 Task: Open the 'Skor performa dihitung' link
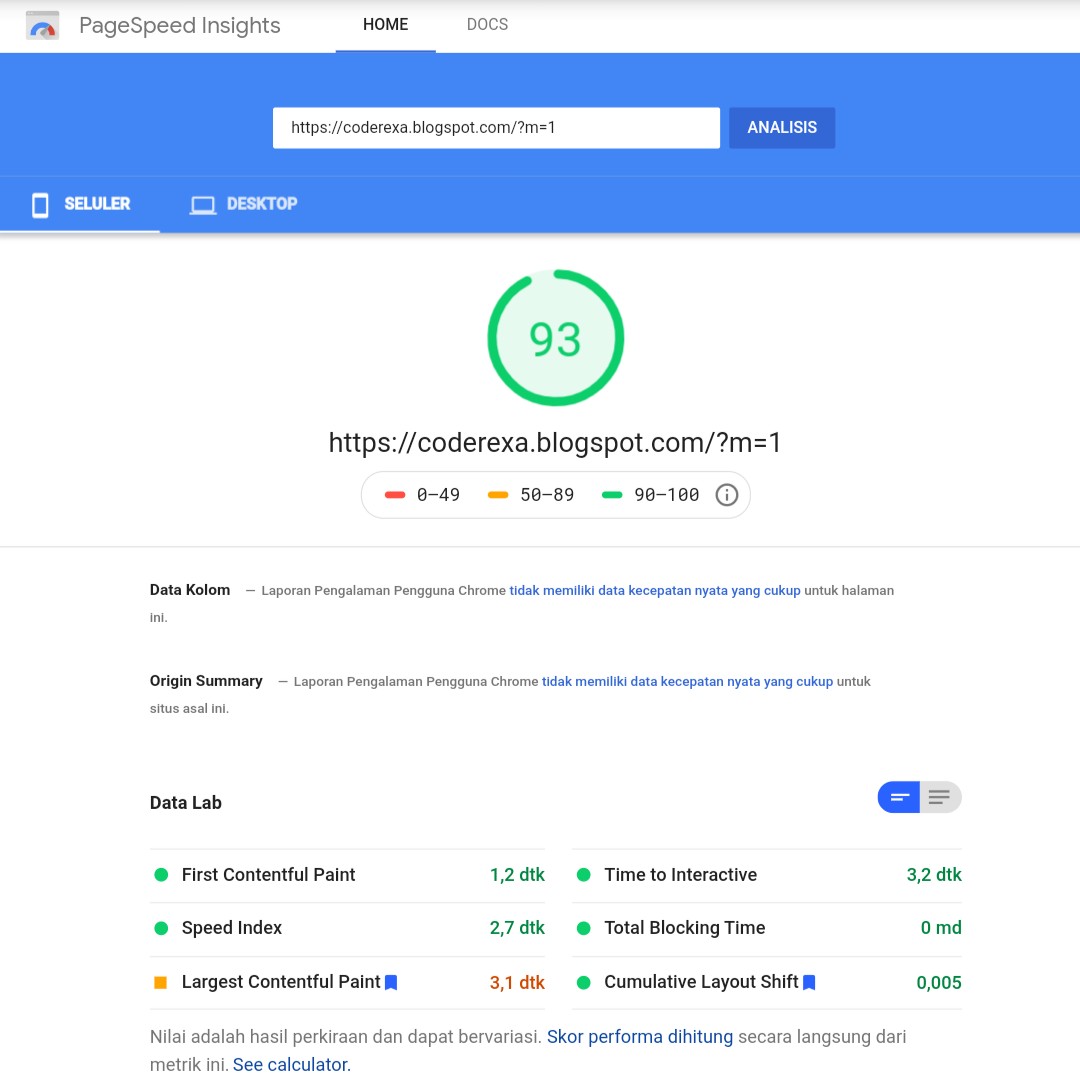click(x=640, y=1037)
